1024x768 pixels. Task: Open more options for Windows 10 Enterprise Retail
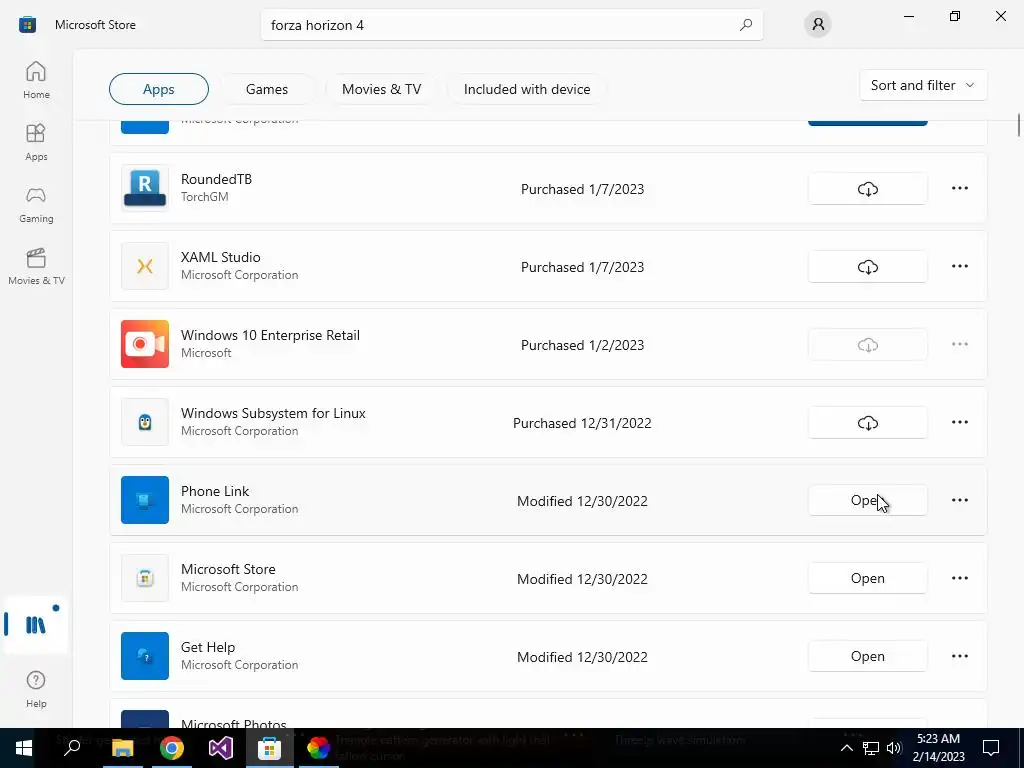tap(959, 344)
